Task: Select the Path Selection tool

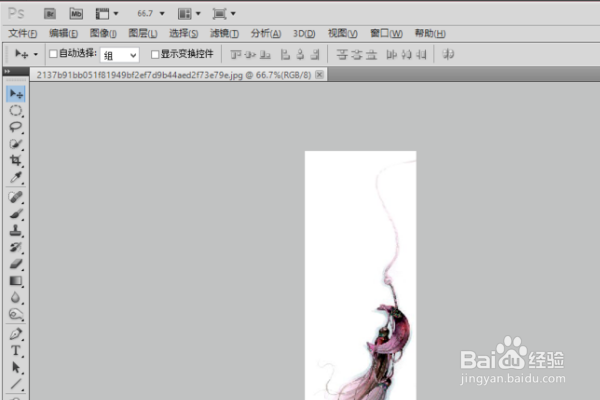Action: (16, 367)
